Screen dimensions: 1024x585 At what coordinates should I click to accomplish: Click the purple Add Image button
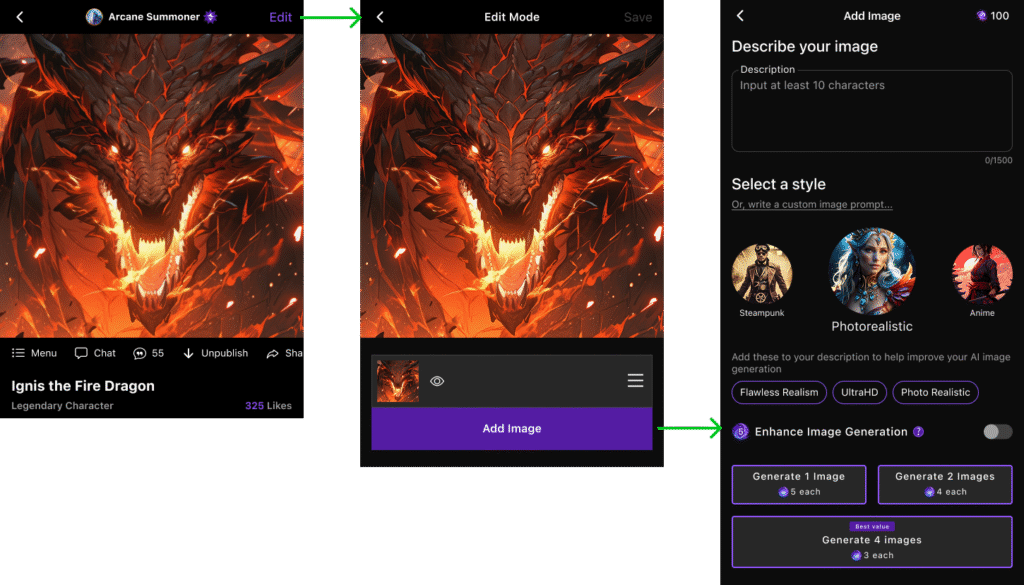512,428
